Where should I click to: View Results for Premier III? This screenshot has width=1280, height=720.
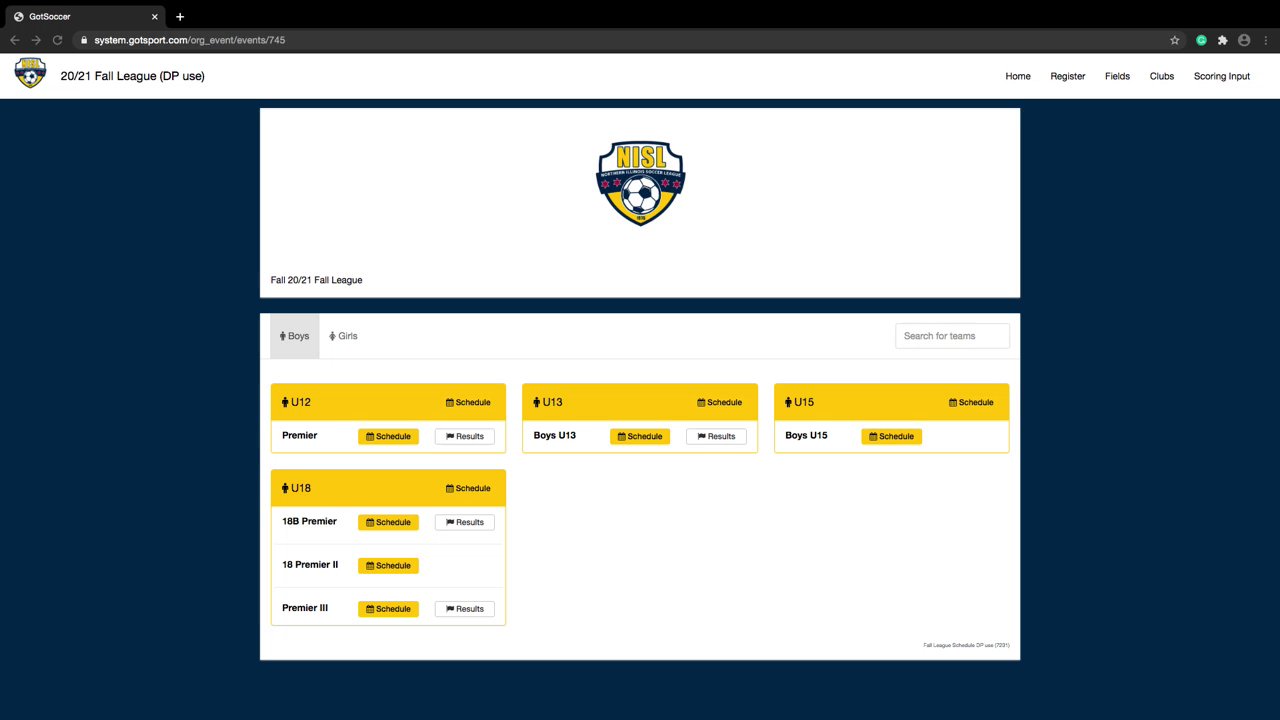pos(465,608)
